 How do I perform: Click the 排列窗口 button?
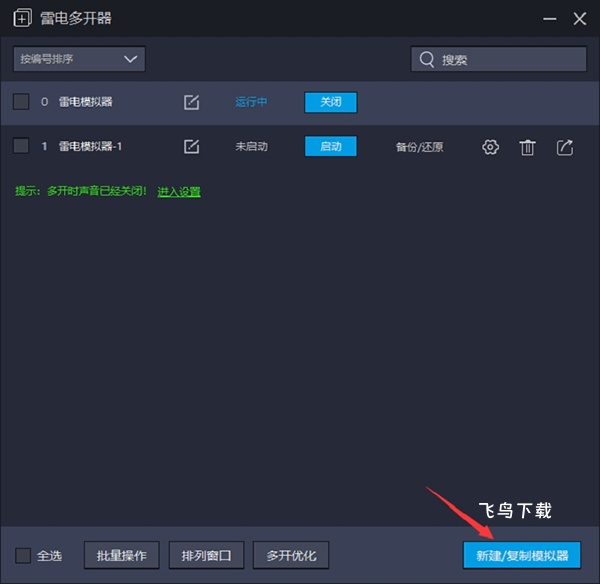coord(206,555)
